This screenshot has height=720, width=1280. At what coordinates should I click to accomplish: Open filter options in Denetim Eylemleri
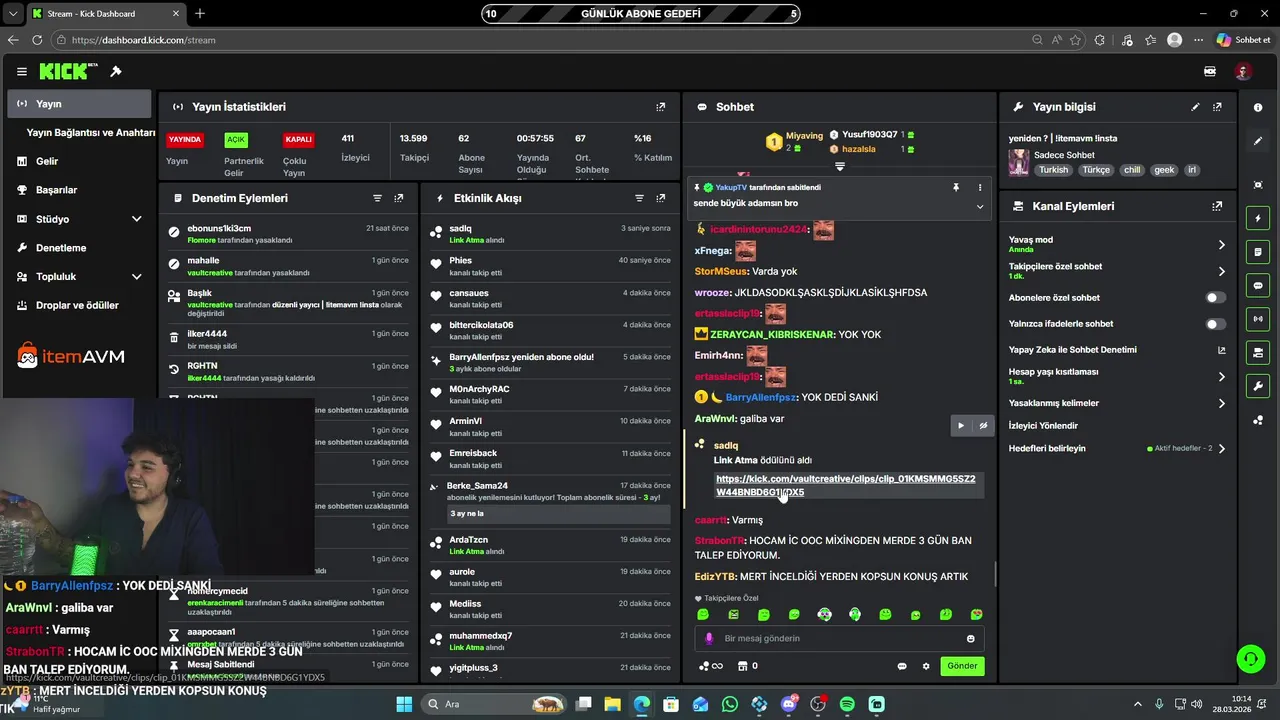378,198
